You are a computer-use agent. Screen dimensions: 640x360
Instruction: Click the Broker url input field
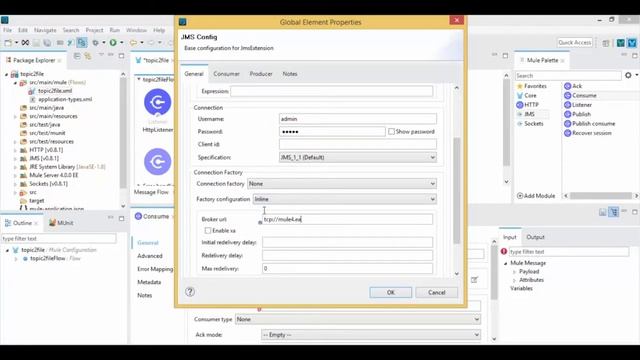[347, 219]
